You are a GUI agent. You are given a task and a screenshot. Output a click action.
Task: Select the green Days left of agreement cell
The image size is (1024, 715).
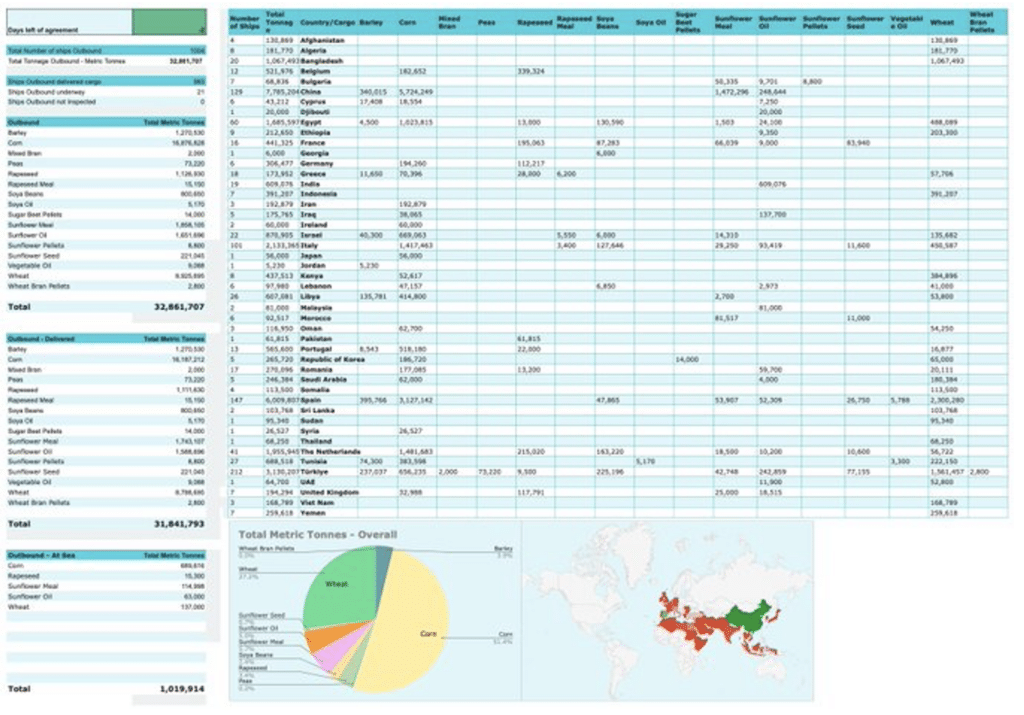tap(169, 22)
